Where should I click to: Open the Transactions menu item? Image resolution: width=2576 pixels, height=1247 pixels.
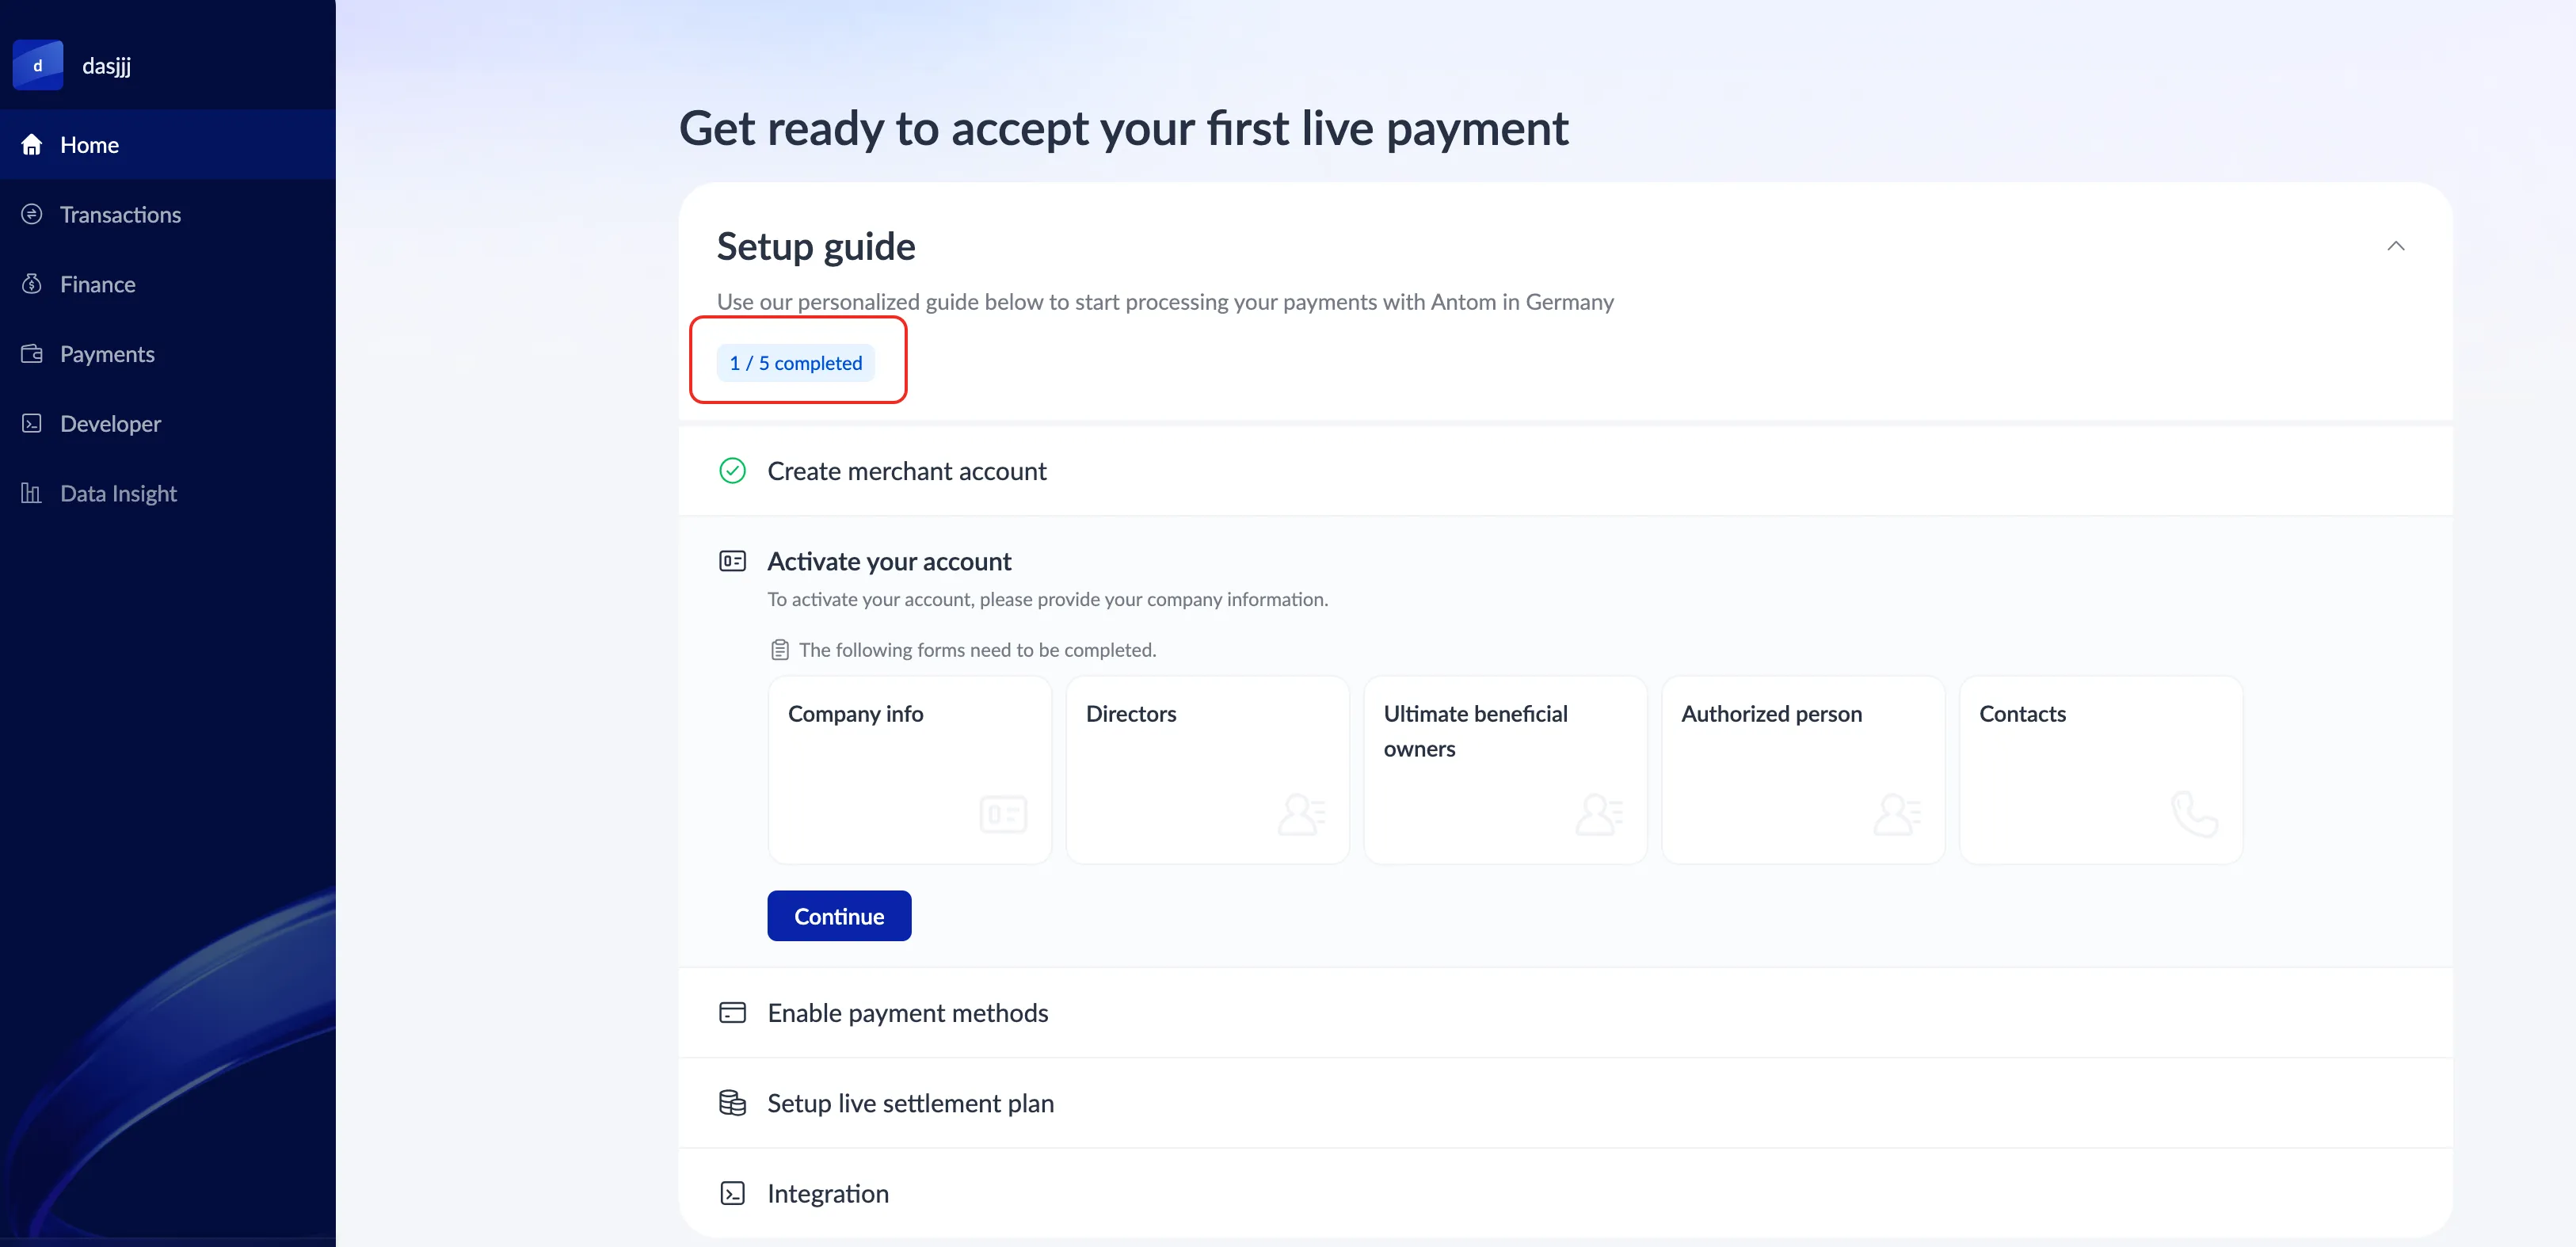120,215
